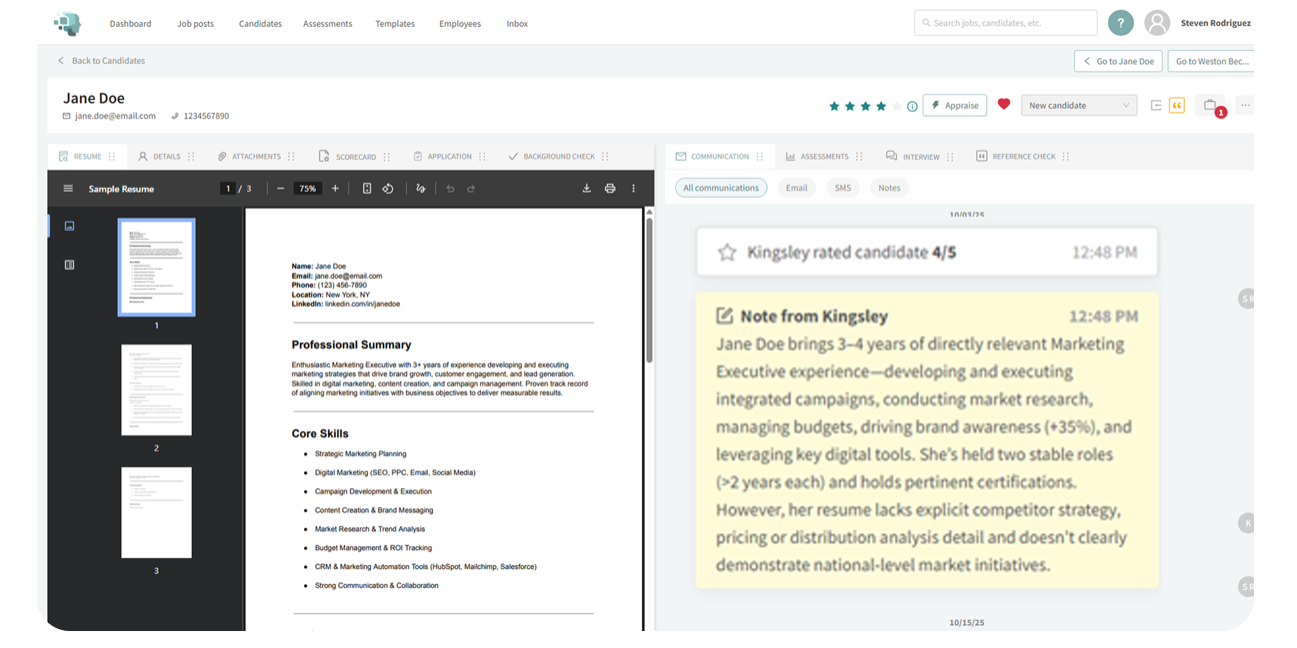Open the New candidate status dropdown

coord(1079,104)
